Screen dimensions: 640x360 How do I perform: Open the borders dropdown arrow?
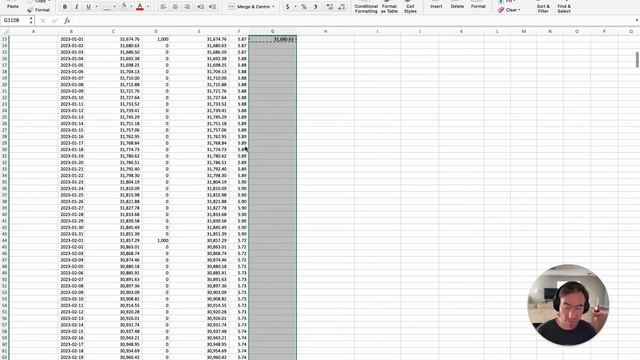114,7
